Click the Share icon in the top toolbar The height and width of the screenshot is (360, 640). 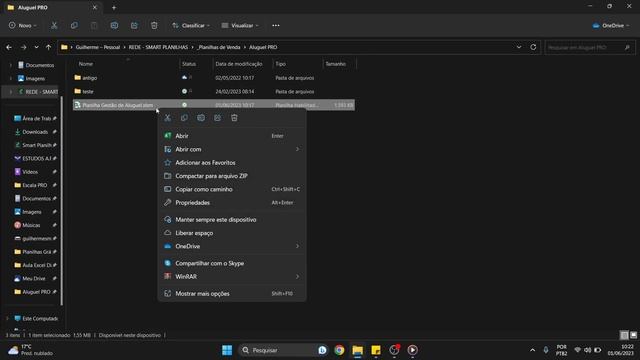[134, 25]
